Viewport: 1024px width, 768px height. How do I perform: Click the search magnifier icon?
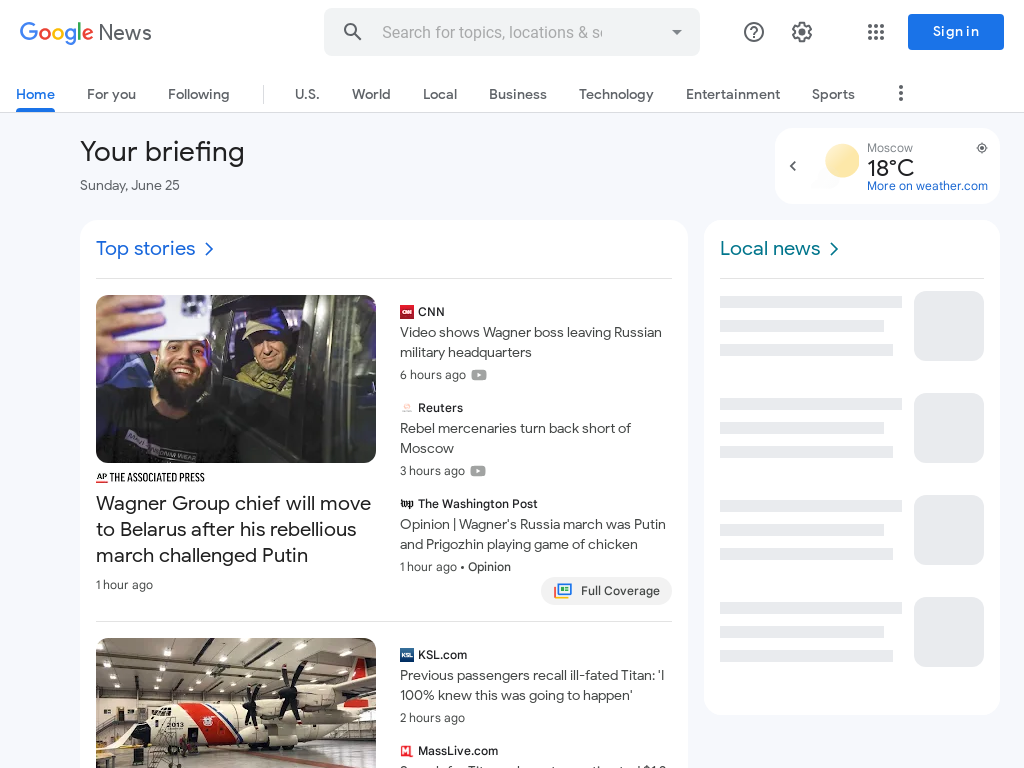coord(353,31)
